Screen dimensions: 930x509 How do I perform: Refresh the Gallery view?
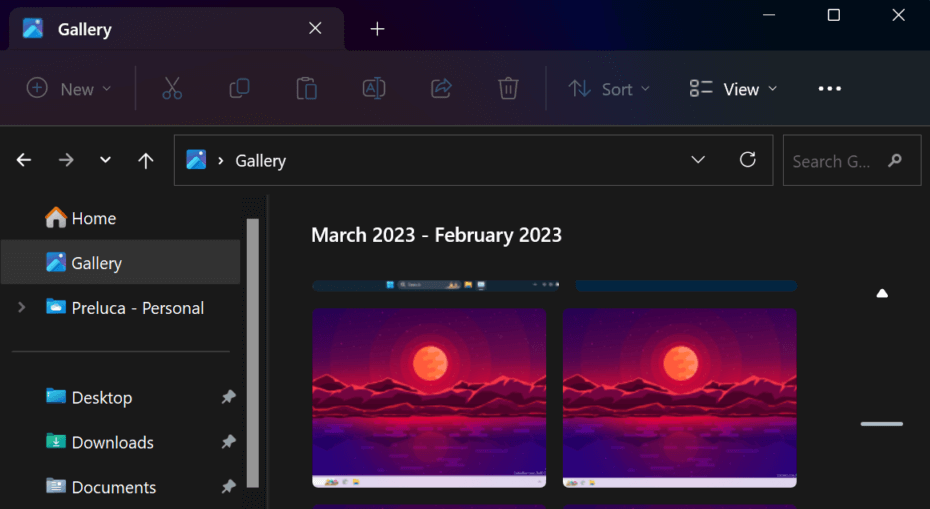[747, 160]
